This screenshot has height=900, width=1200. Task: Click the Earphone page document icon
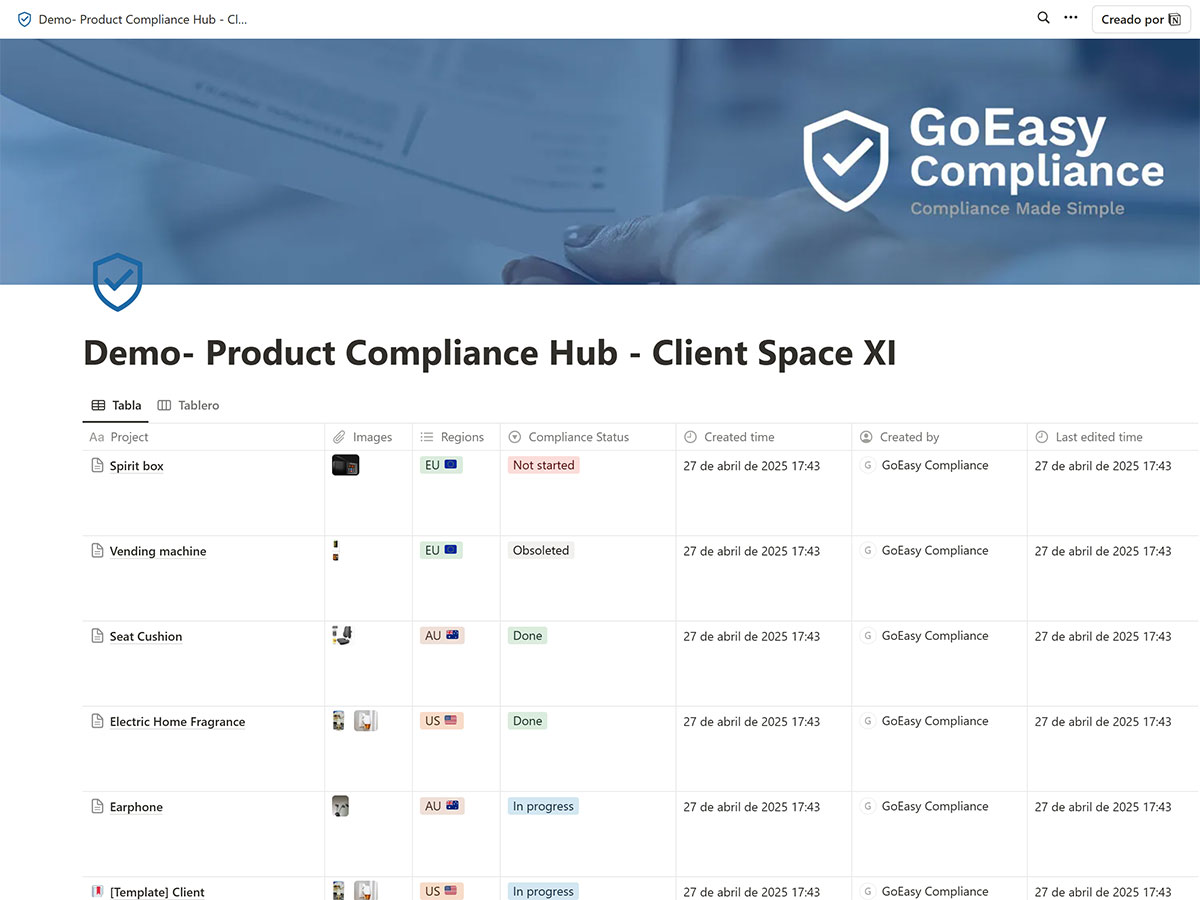click(97, 807)
